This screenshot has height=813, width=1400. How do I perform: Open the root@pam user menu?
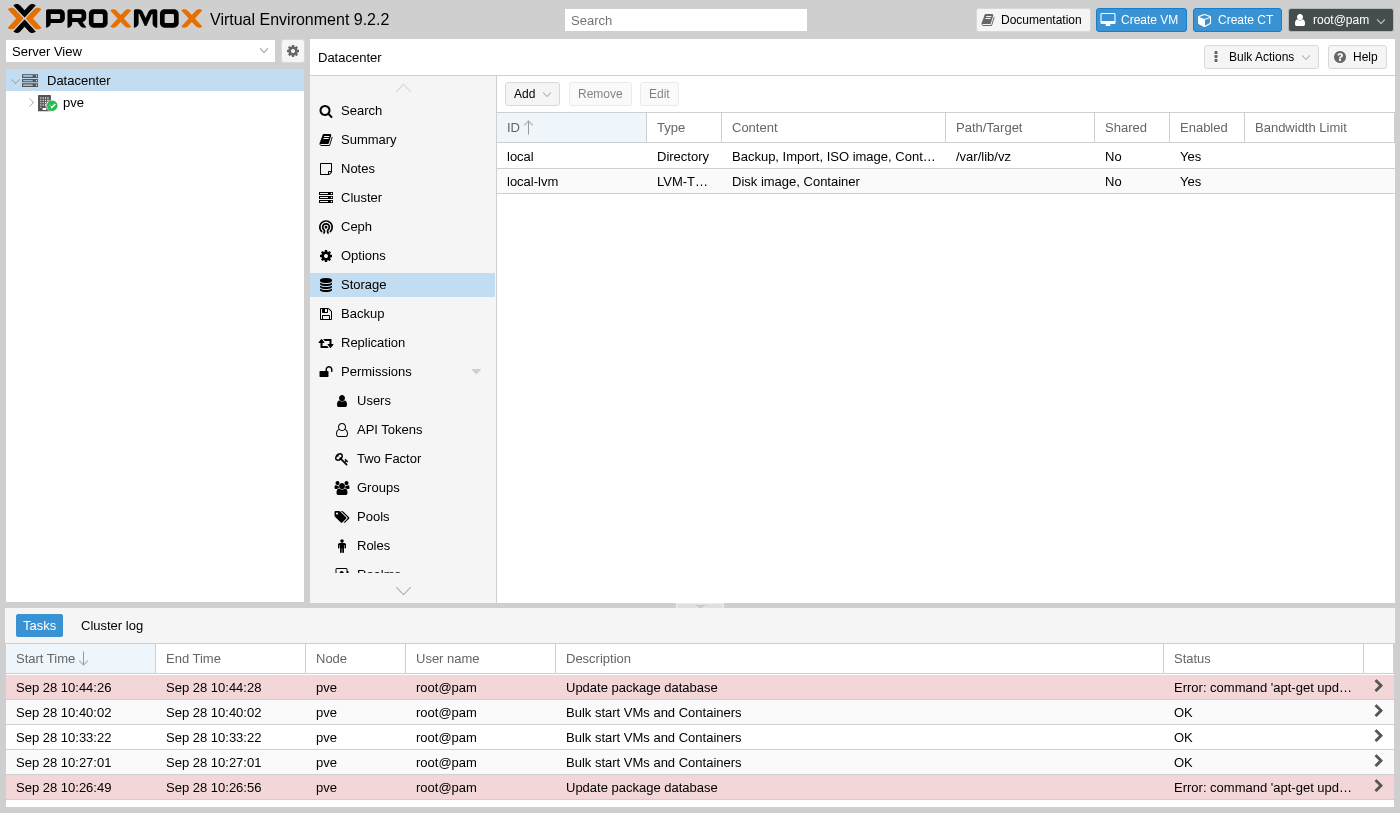[1341, 20]
